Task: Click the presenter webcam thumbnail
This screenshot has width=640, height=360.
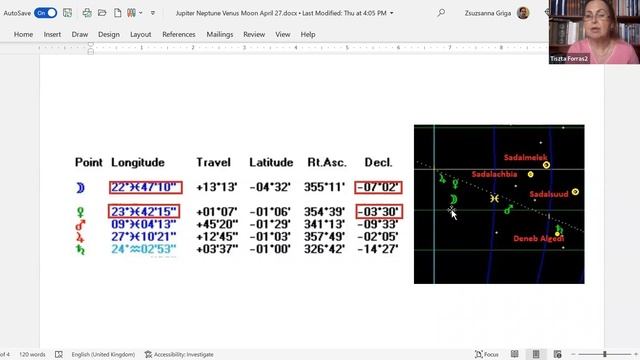Action: [594, 32]
